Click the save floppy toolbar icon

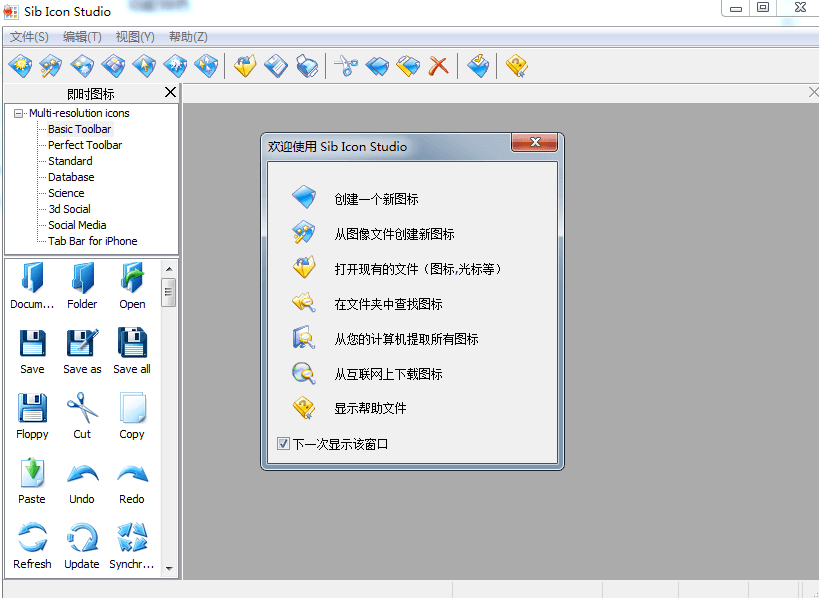(x=276, y=66)
